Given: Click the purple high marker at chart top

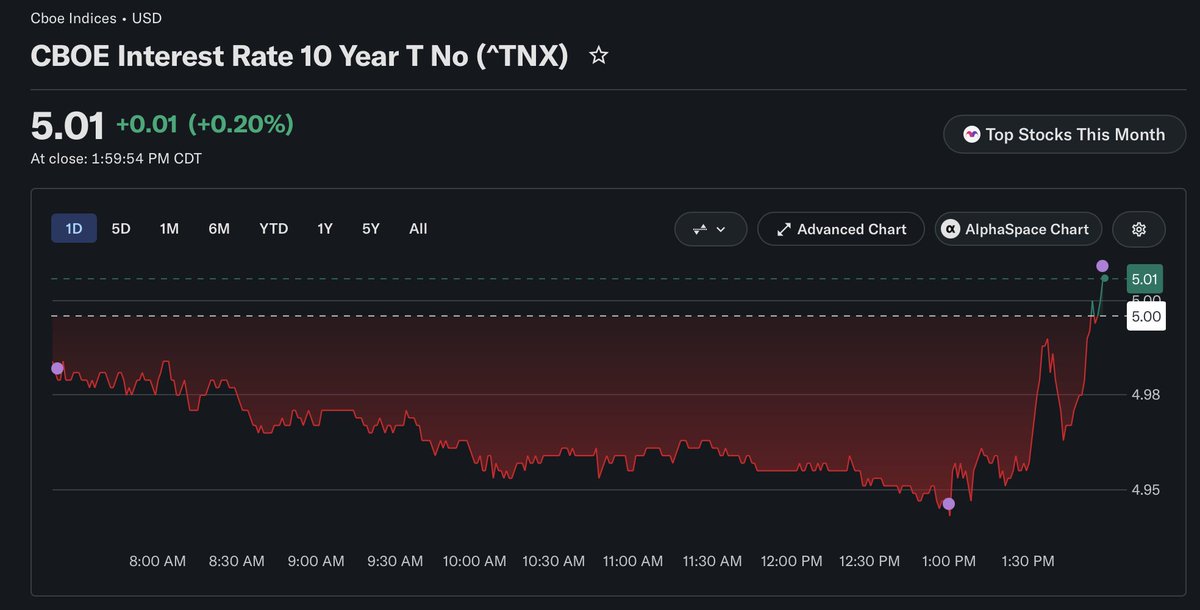Looking at the screenshot, I should click(x=1102, y=266).
